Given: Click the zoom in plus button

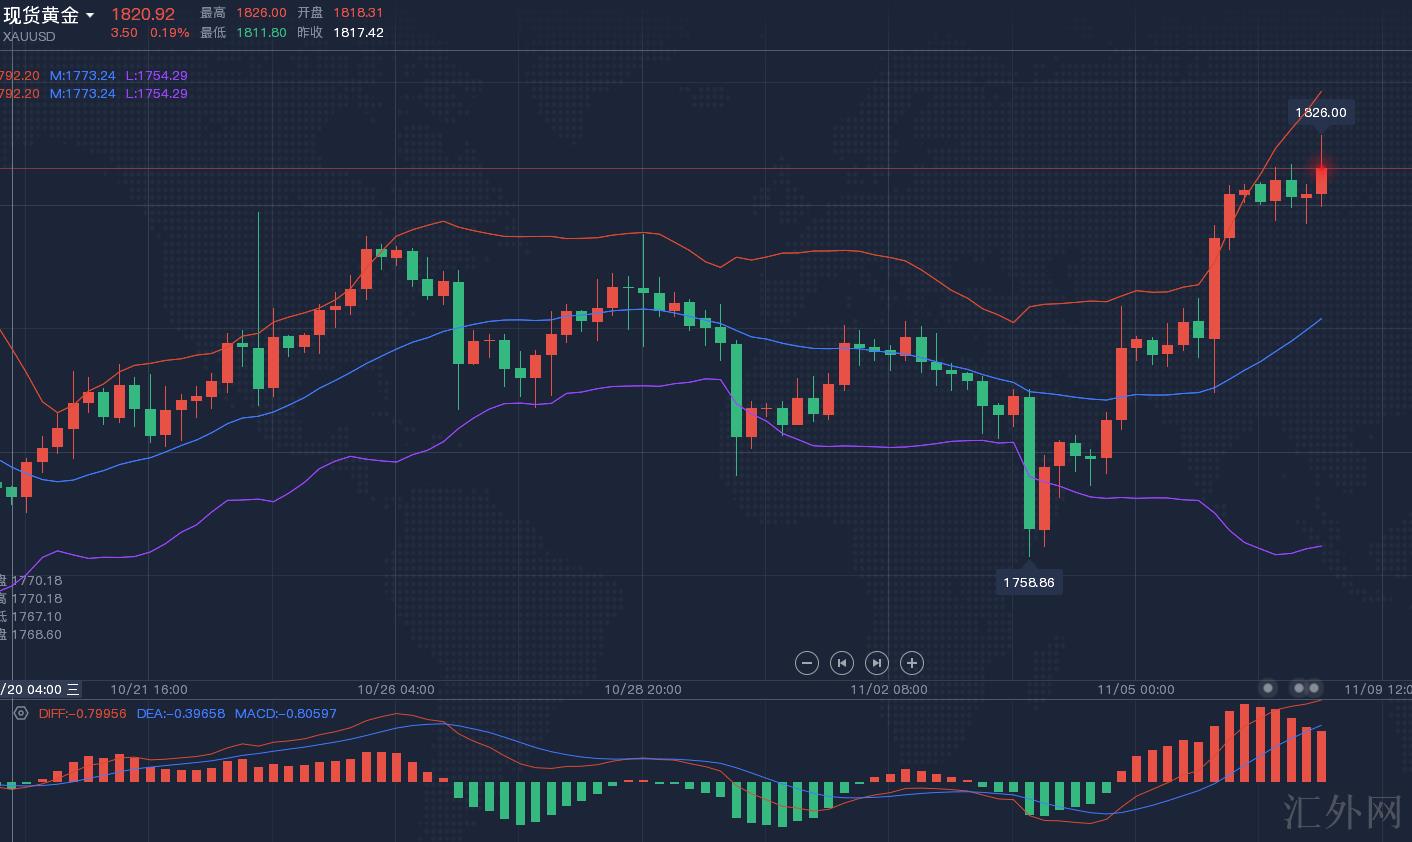Looking at the screenshot, I should (x=911, y=662).
